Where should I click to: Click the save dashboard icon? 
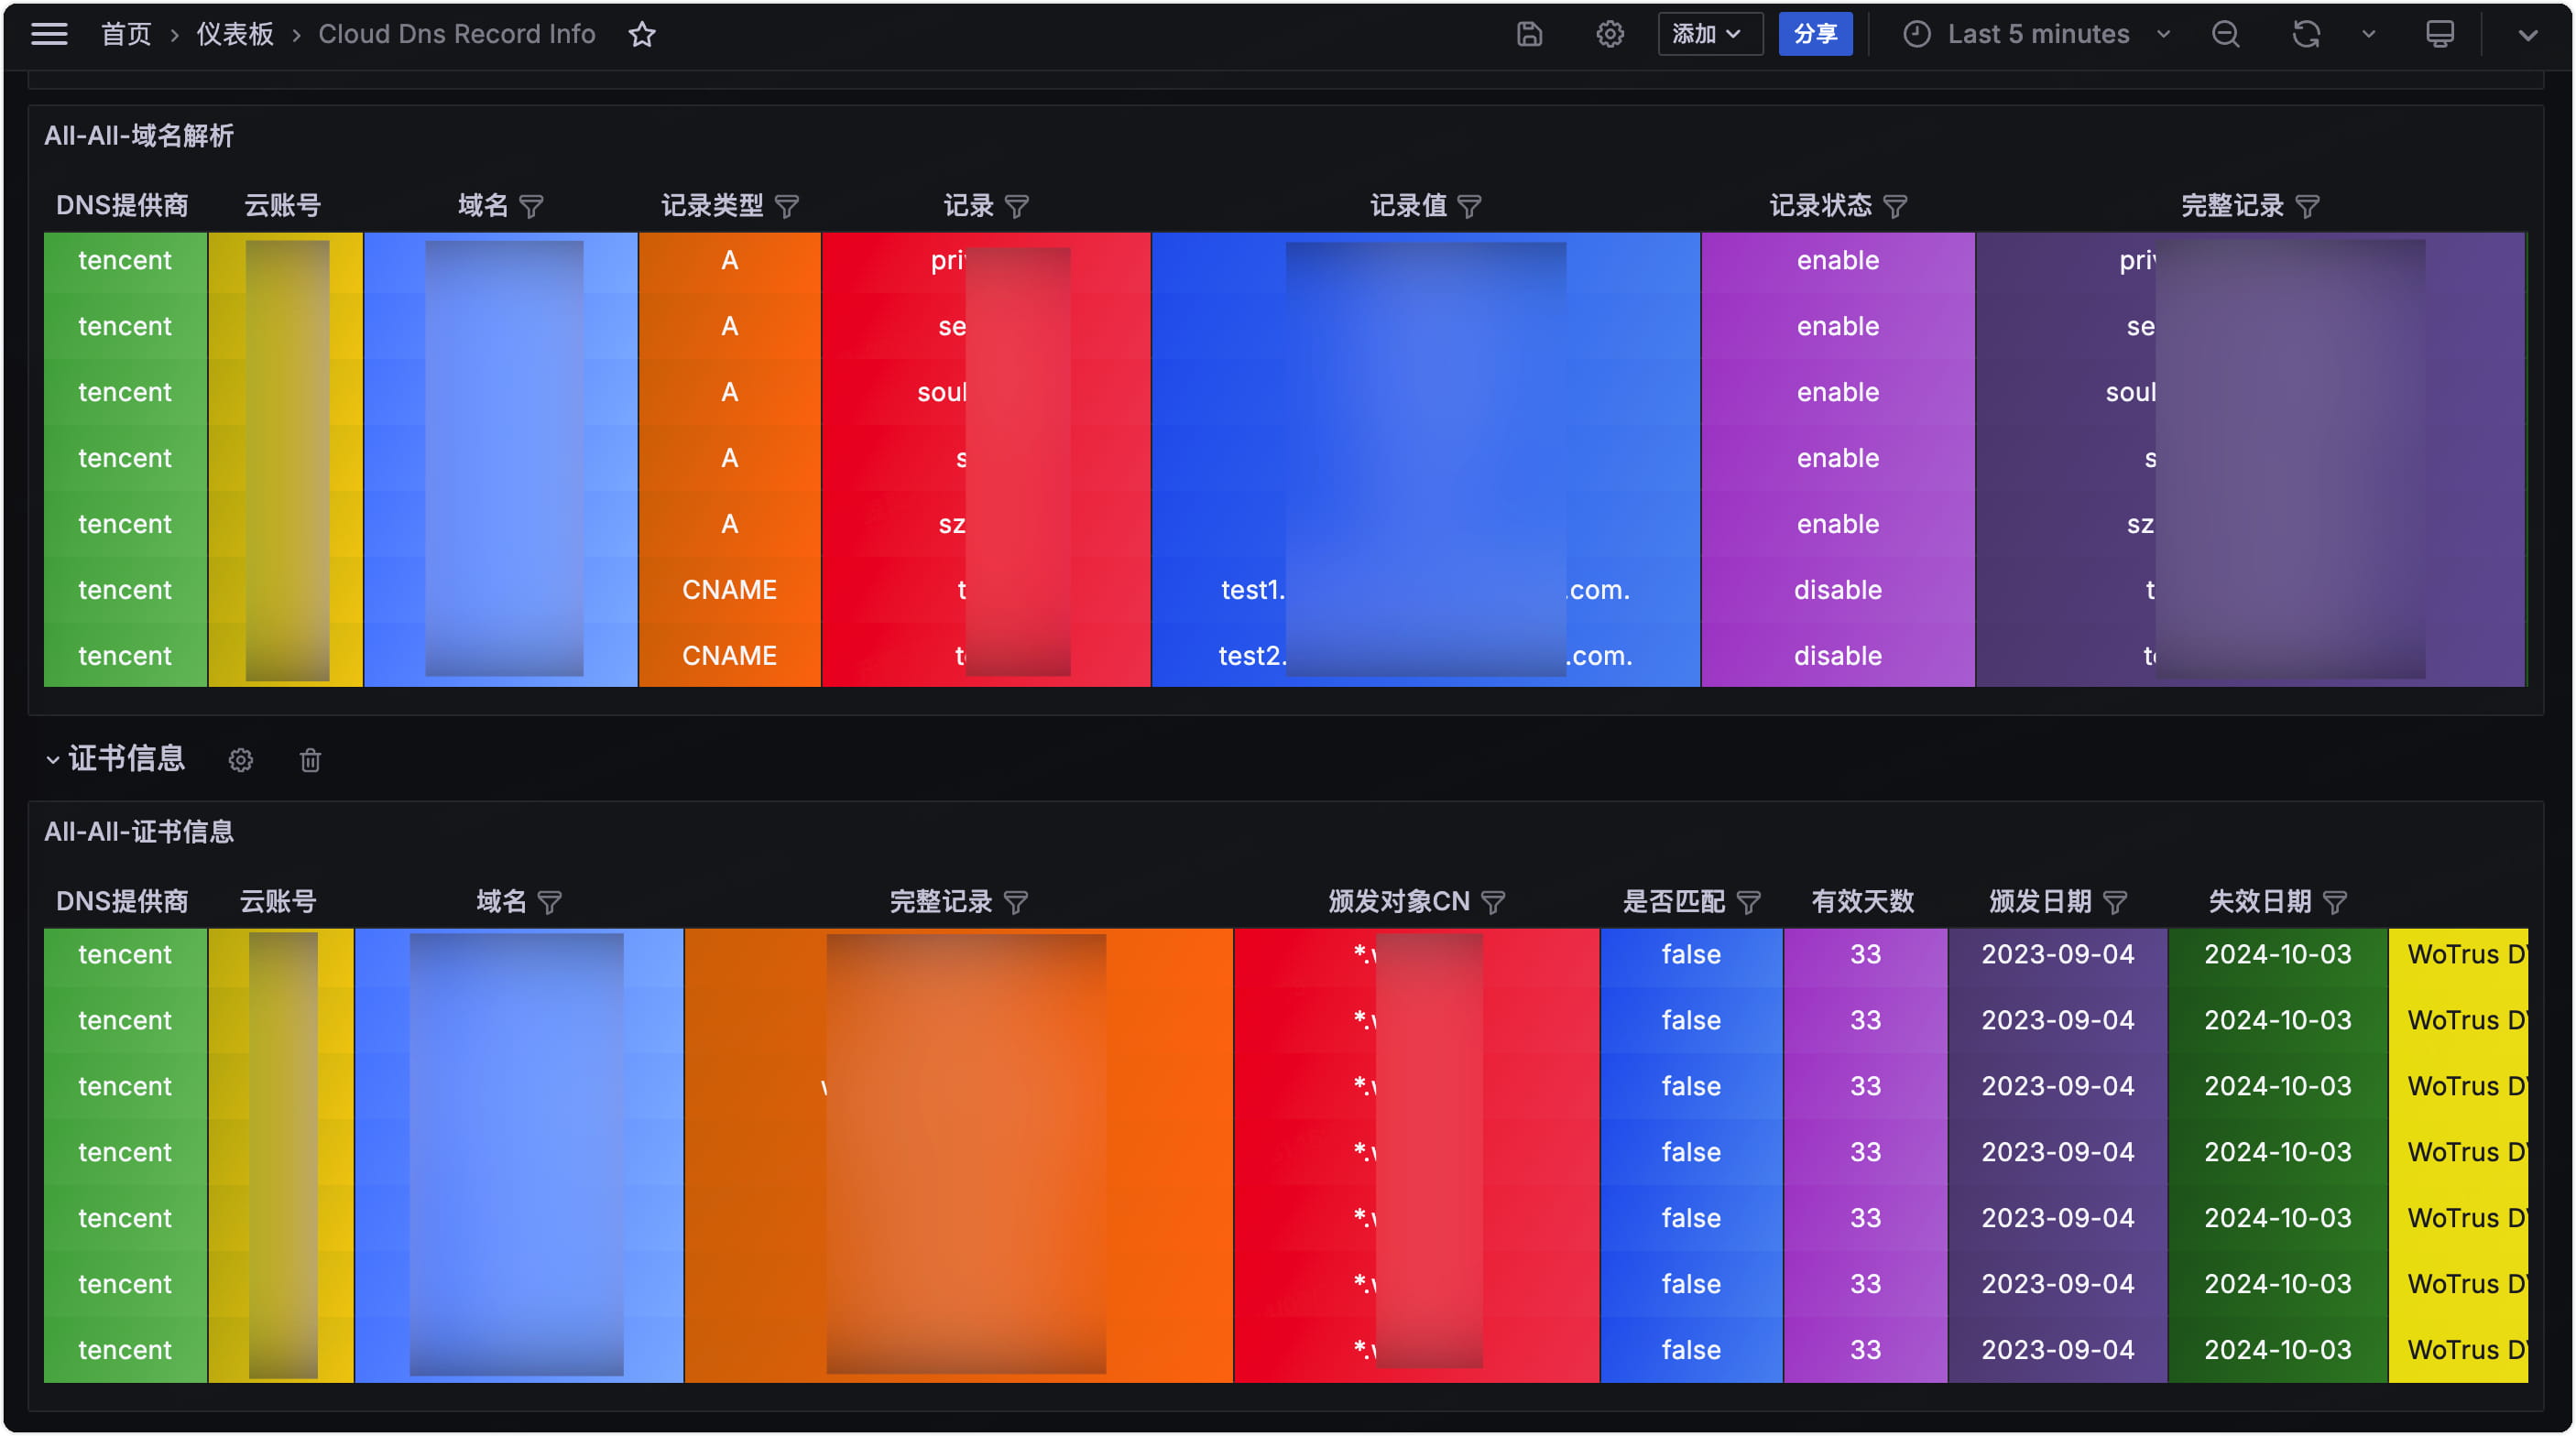1529,35
